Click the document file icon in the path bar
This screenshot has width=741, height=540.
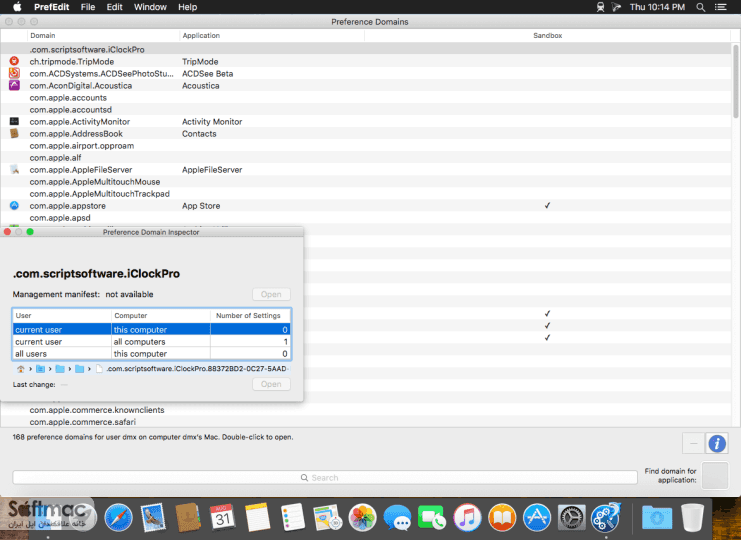tap(99, 369)
